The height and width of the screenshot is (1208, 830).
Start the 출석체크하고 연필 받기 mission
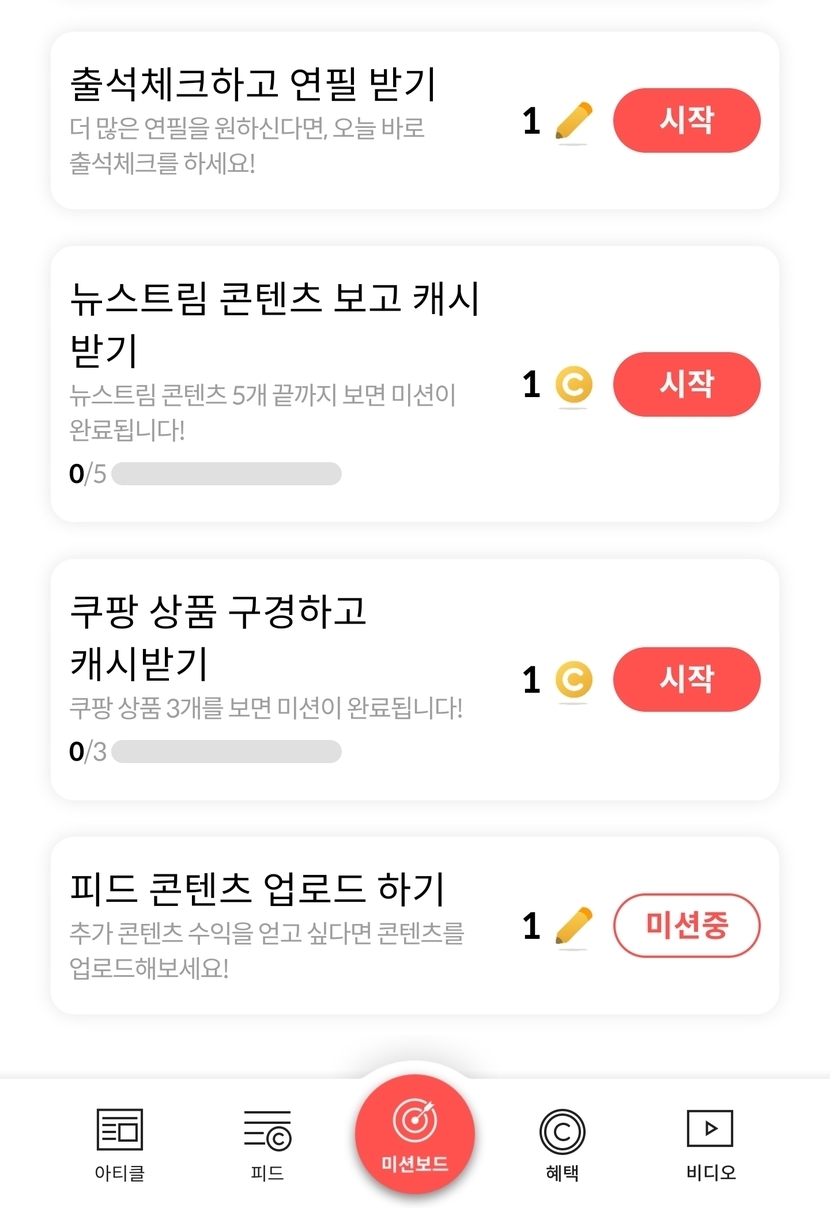point(686,121)
